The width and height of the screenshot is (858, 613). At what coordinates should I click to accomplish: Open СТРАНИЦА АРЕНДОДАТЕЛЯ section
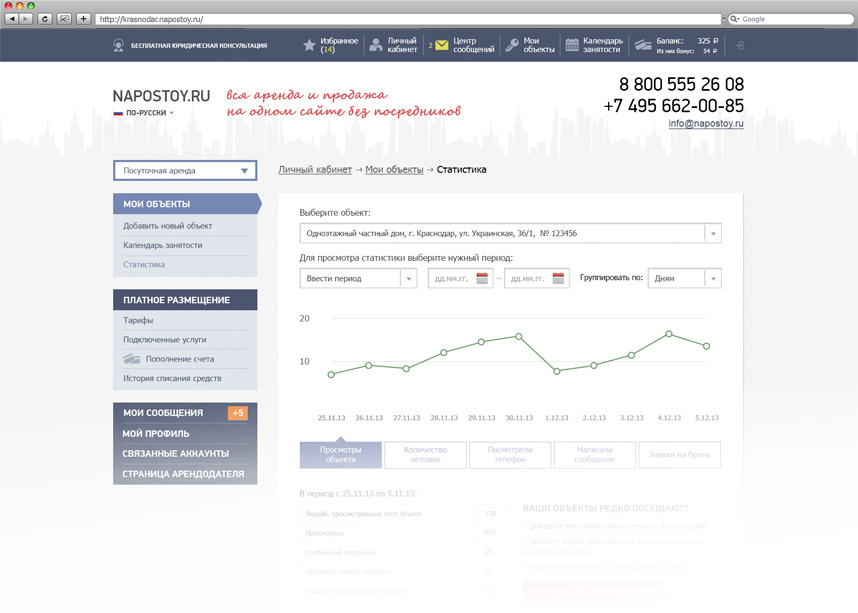tap(183, 474)
